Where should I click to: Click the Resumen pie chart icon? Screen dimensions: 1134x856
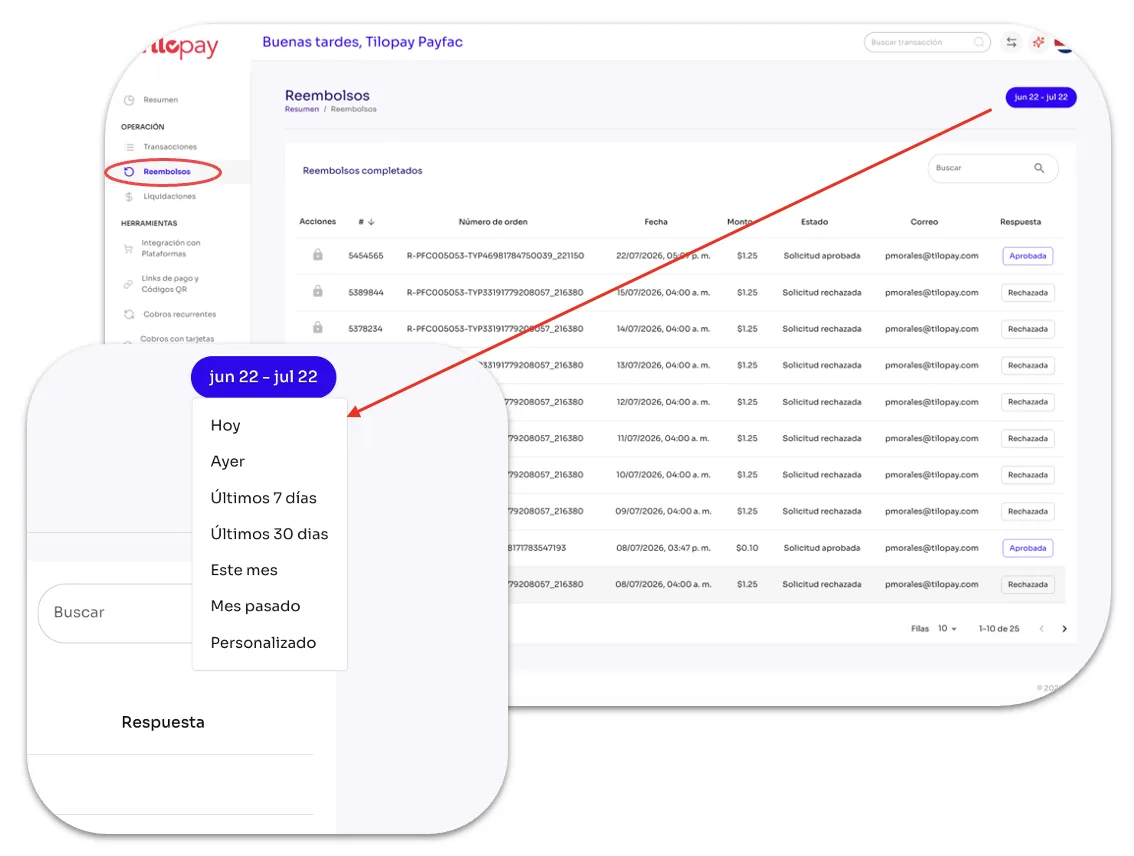pos(129,100)
